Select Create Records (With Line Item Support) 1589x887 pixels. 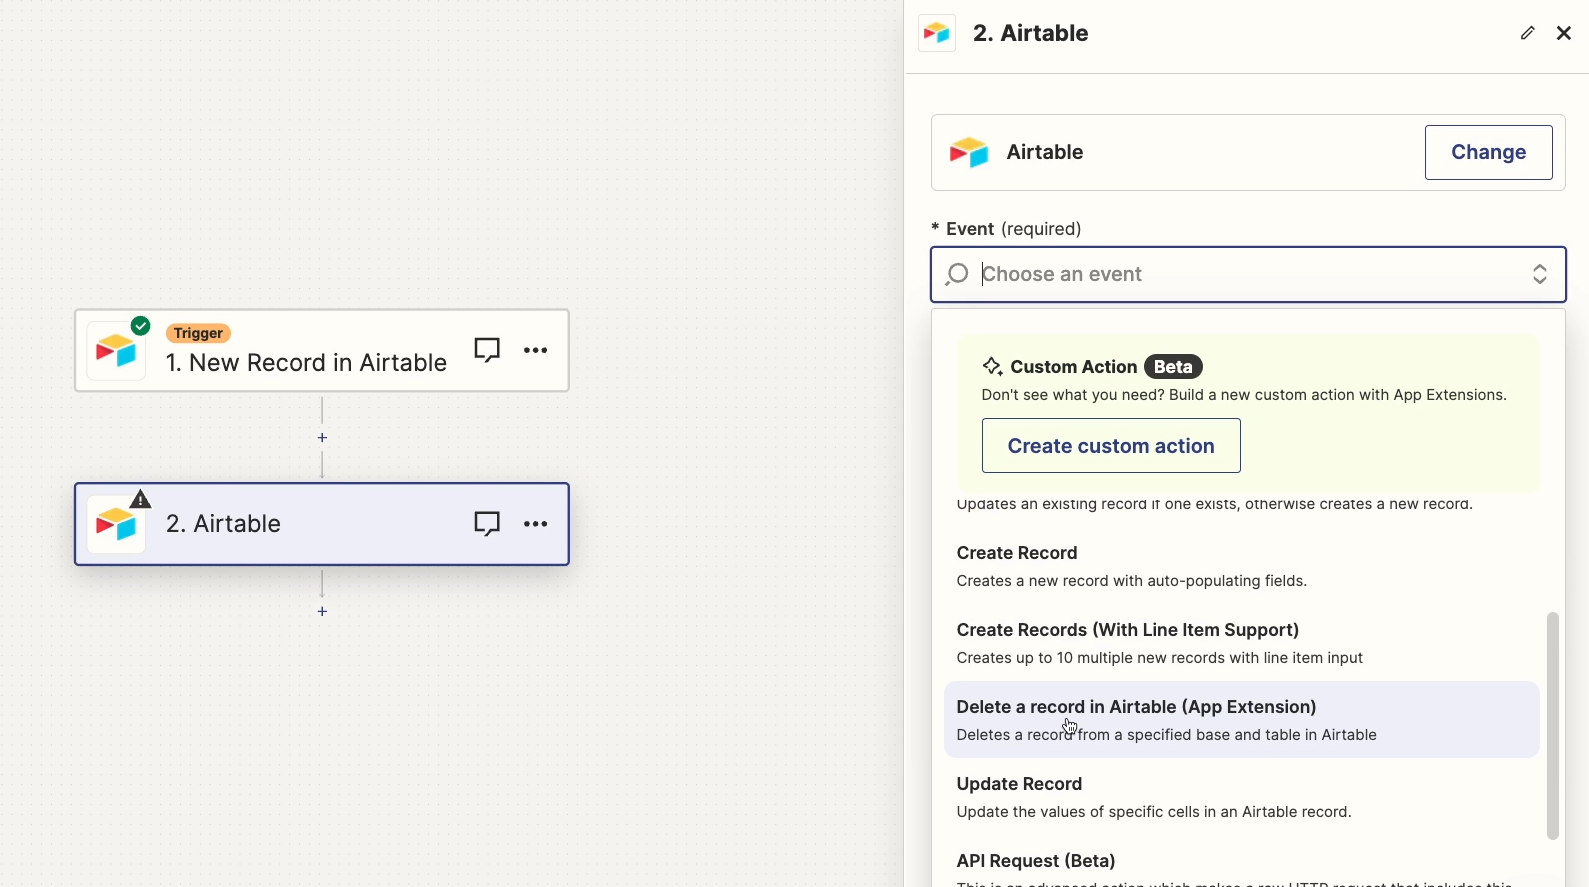click(x=1241, y=643)
